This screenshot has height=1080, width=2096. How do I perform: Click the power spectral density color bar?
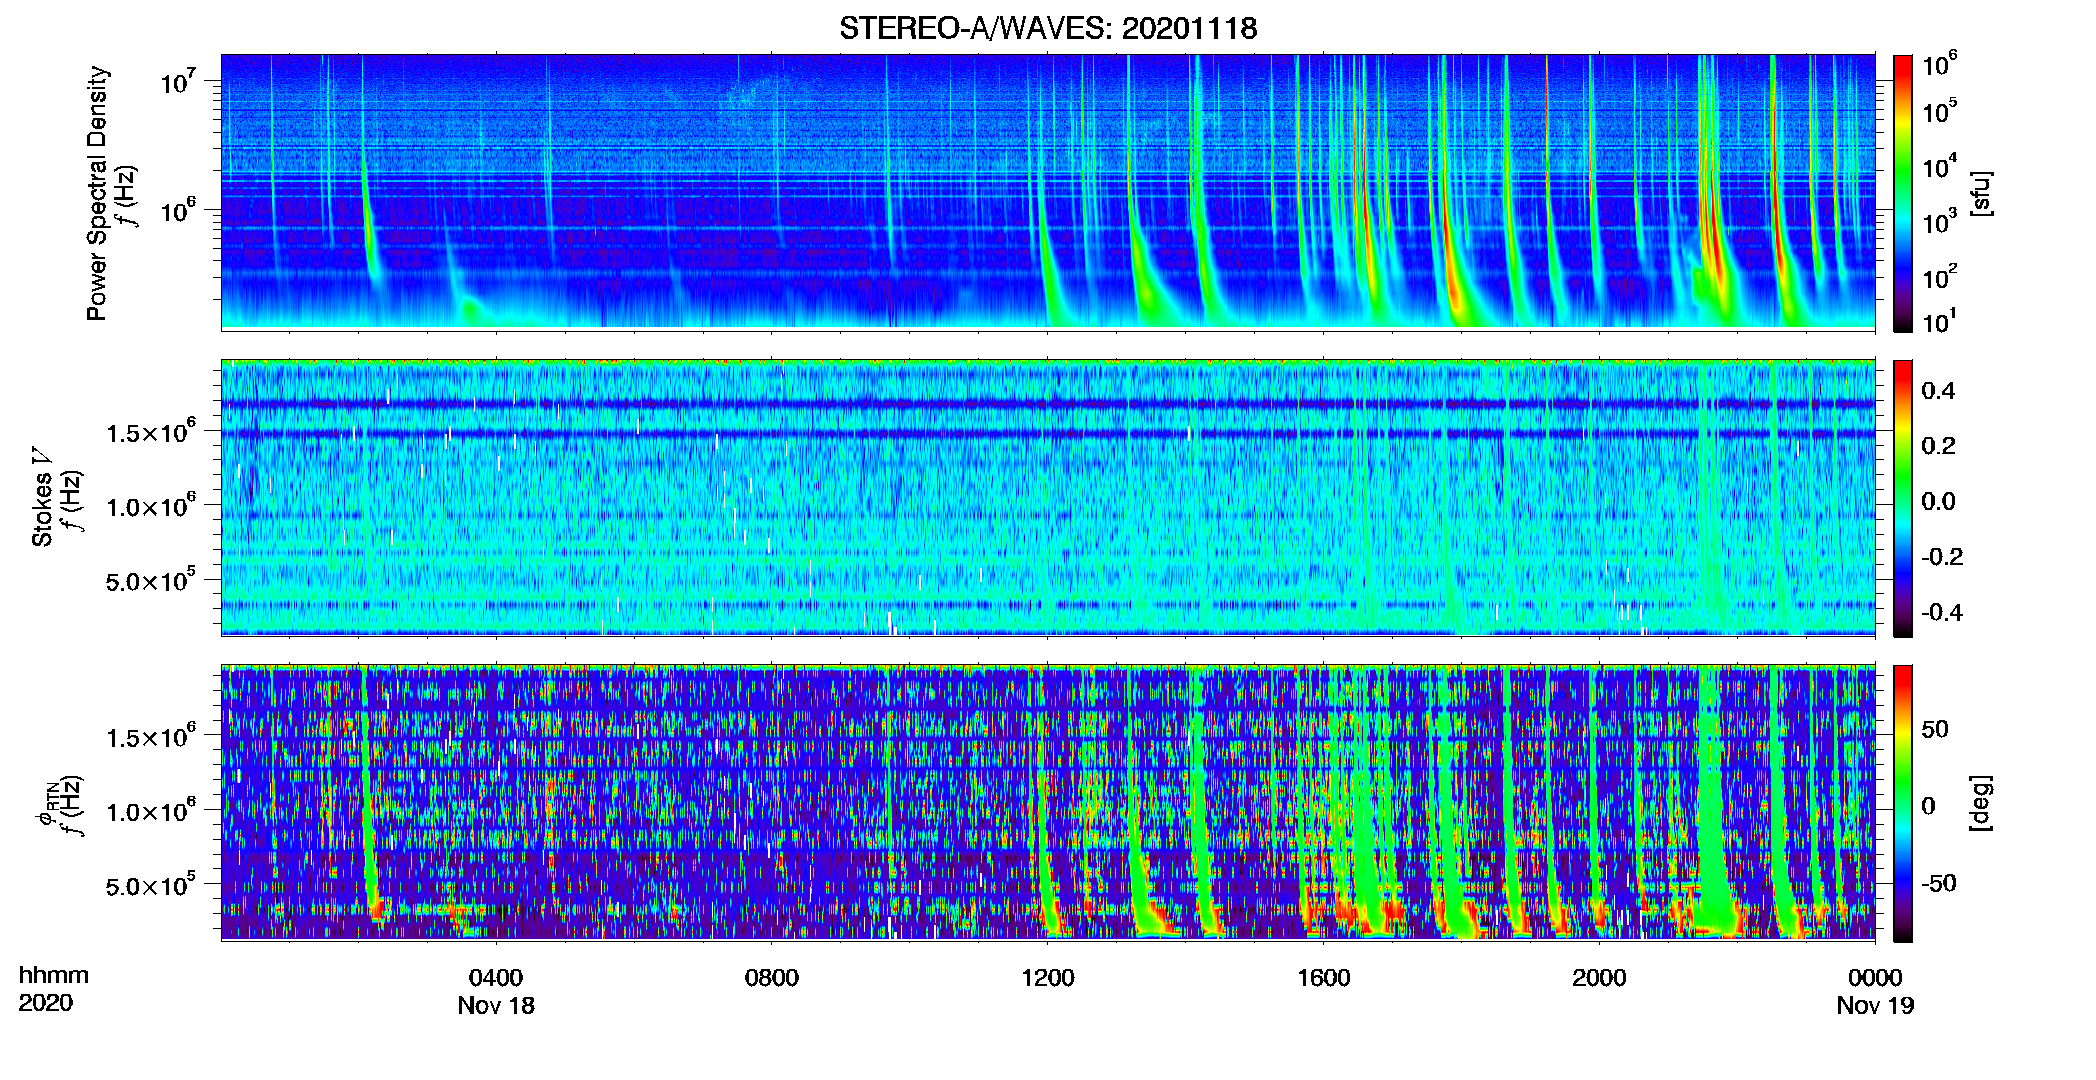1903,193
